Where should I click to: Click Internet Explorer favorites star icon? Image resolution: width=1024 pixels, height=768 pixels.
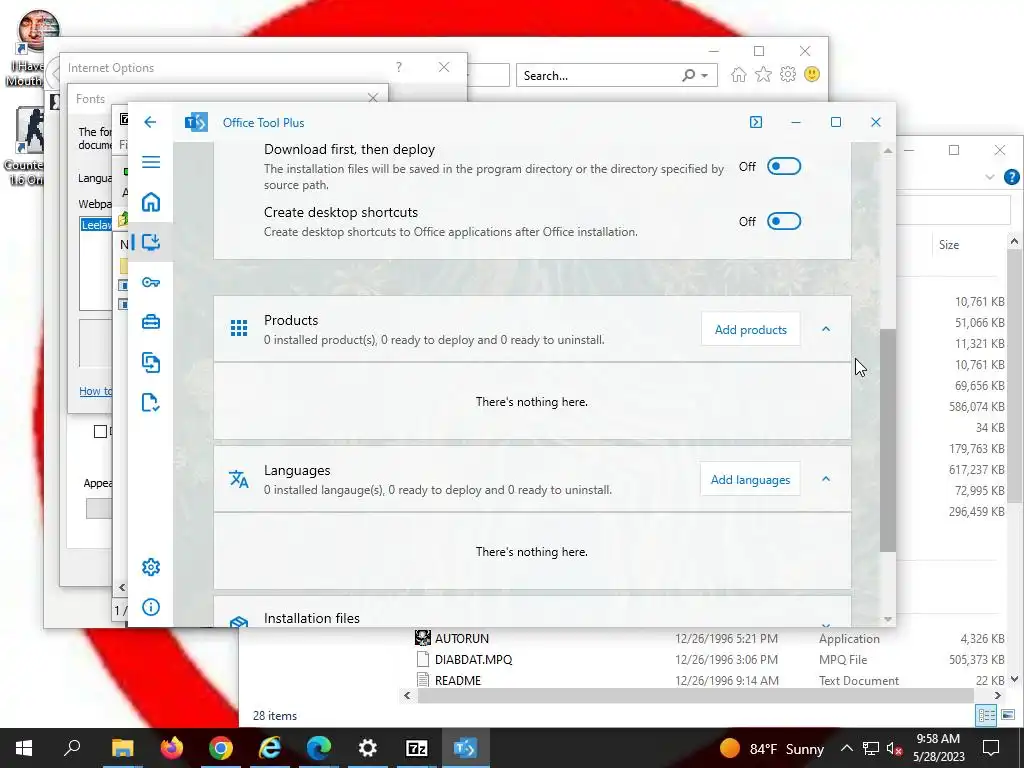[763, 74]
